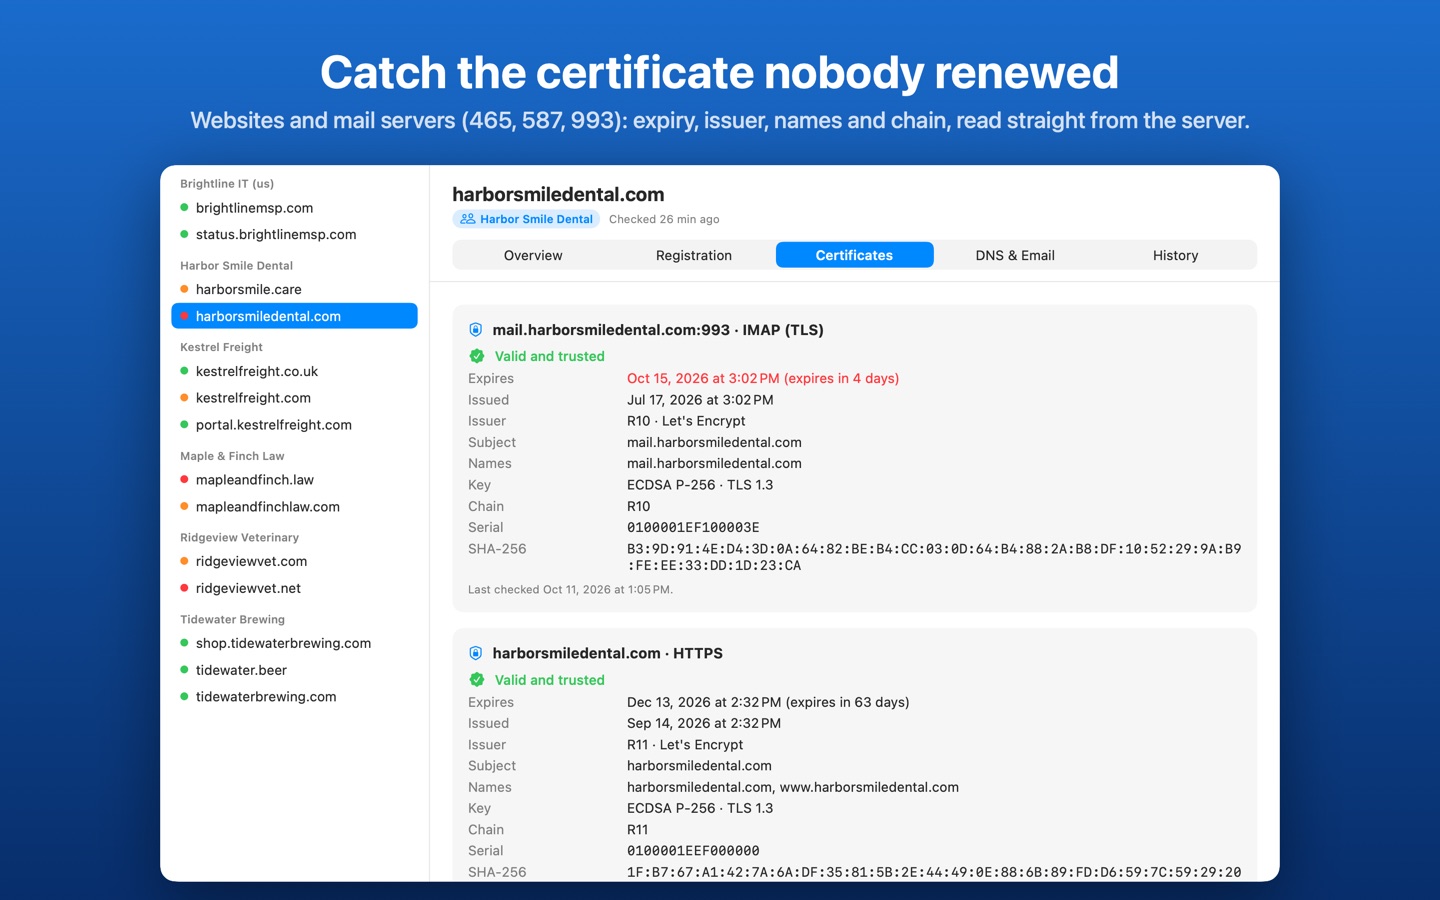Switch to the Overview tab
This screenshot has width=1440, height=900.
point(533,255)
